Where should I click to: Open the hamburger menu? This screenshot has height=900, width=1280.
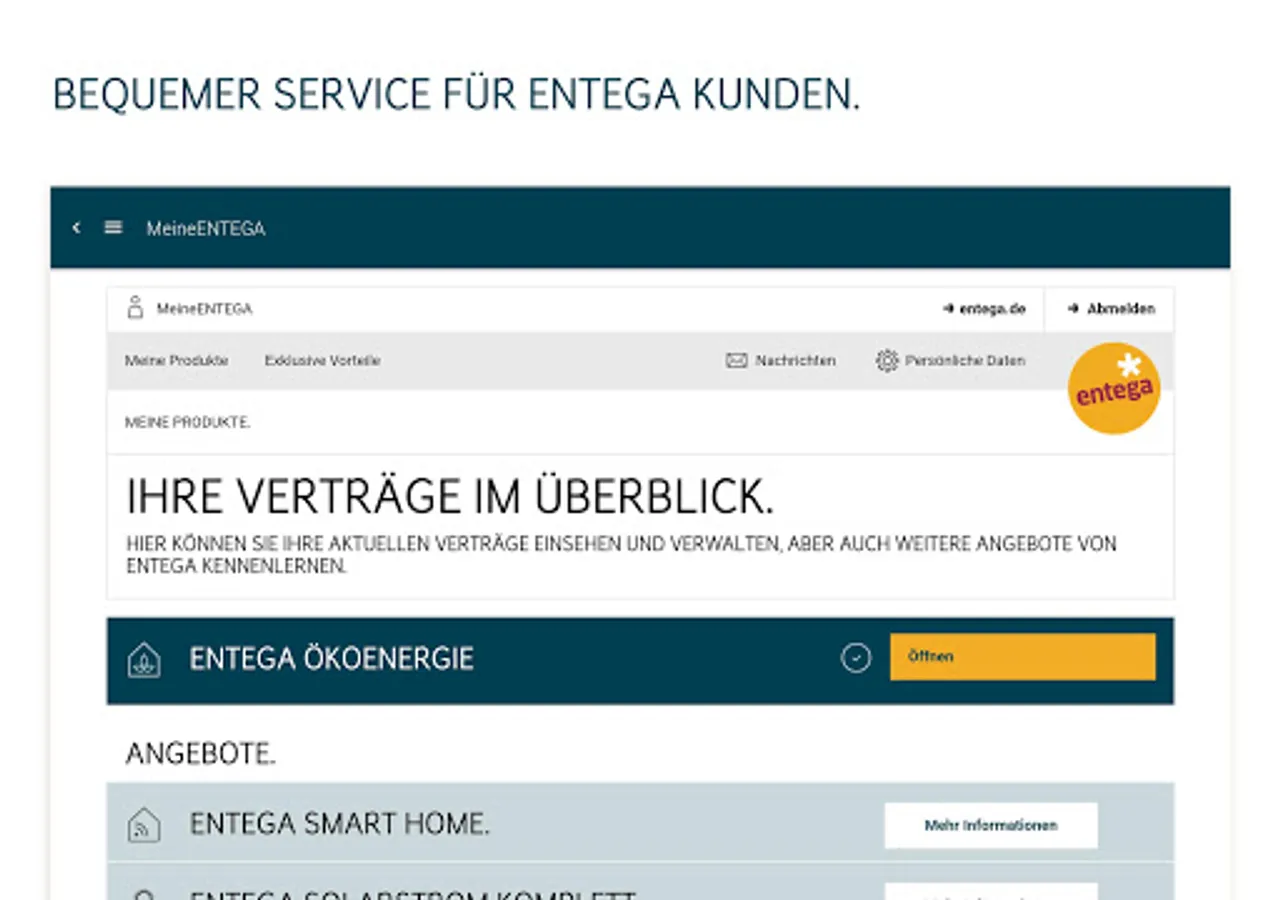point(113,228)
